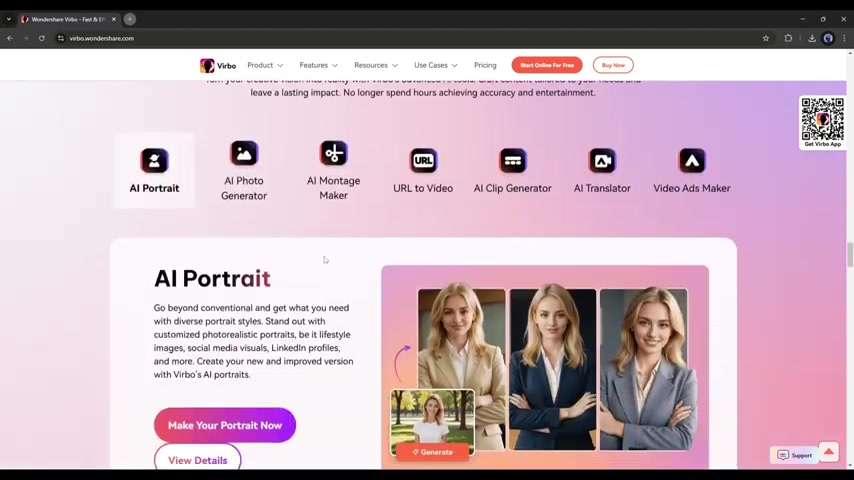
Task: Select the AI Portrait tab label
Action: (154, 188)
